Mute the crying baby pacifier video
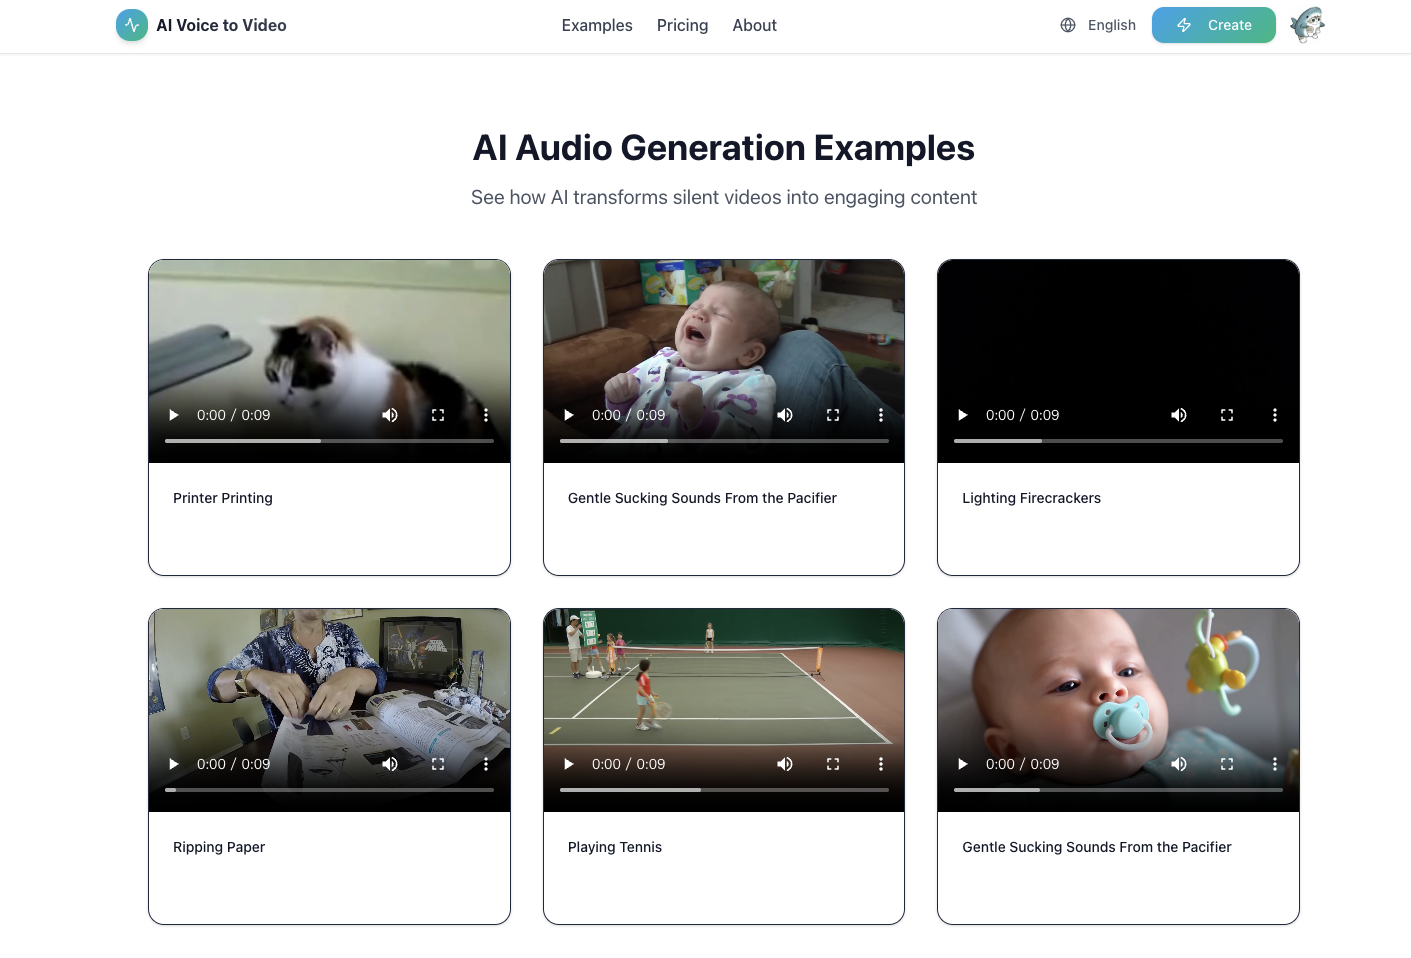 click(x=785, y=414)
